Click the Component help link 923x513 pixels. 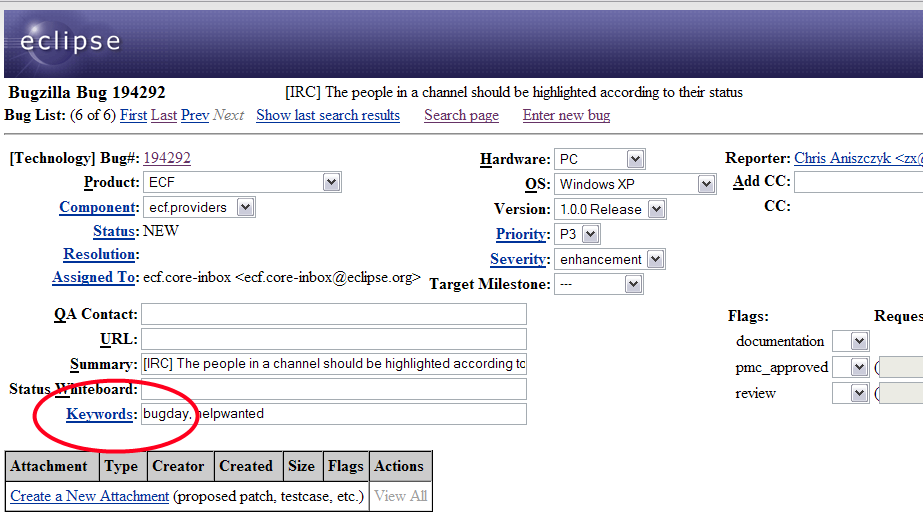pos(98,207)
